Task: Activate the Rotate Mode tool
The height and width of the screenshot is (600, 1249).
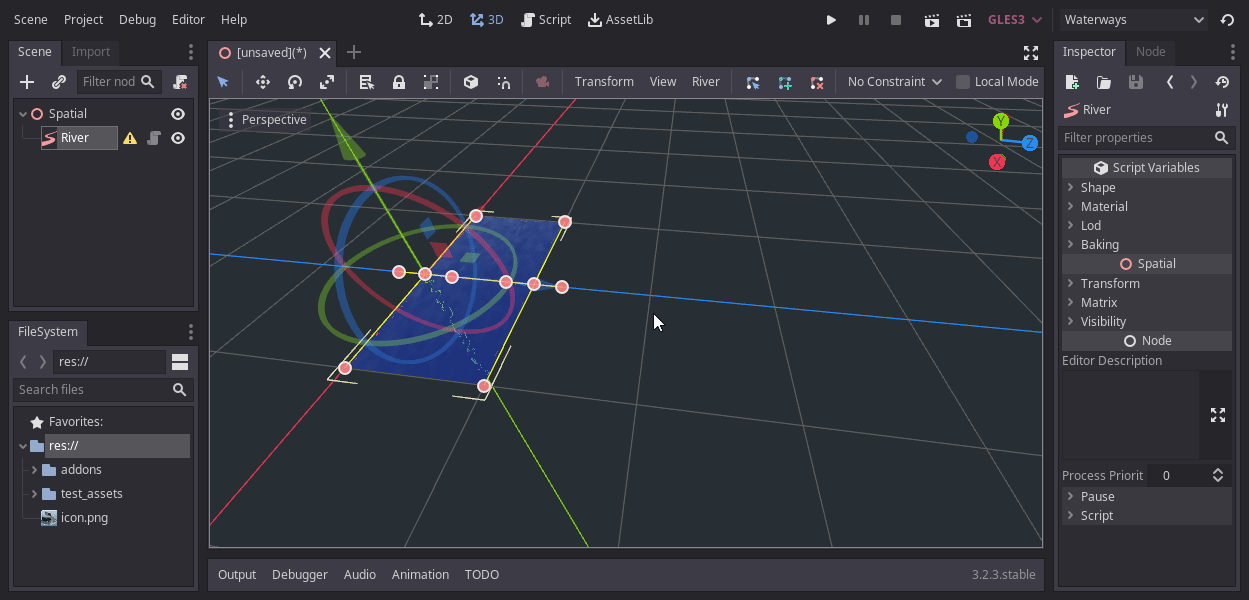Action: point(295,82)
